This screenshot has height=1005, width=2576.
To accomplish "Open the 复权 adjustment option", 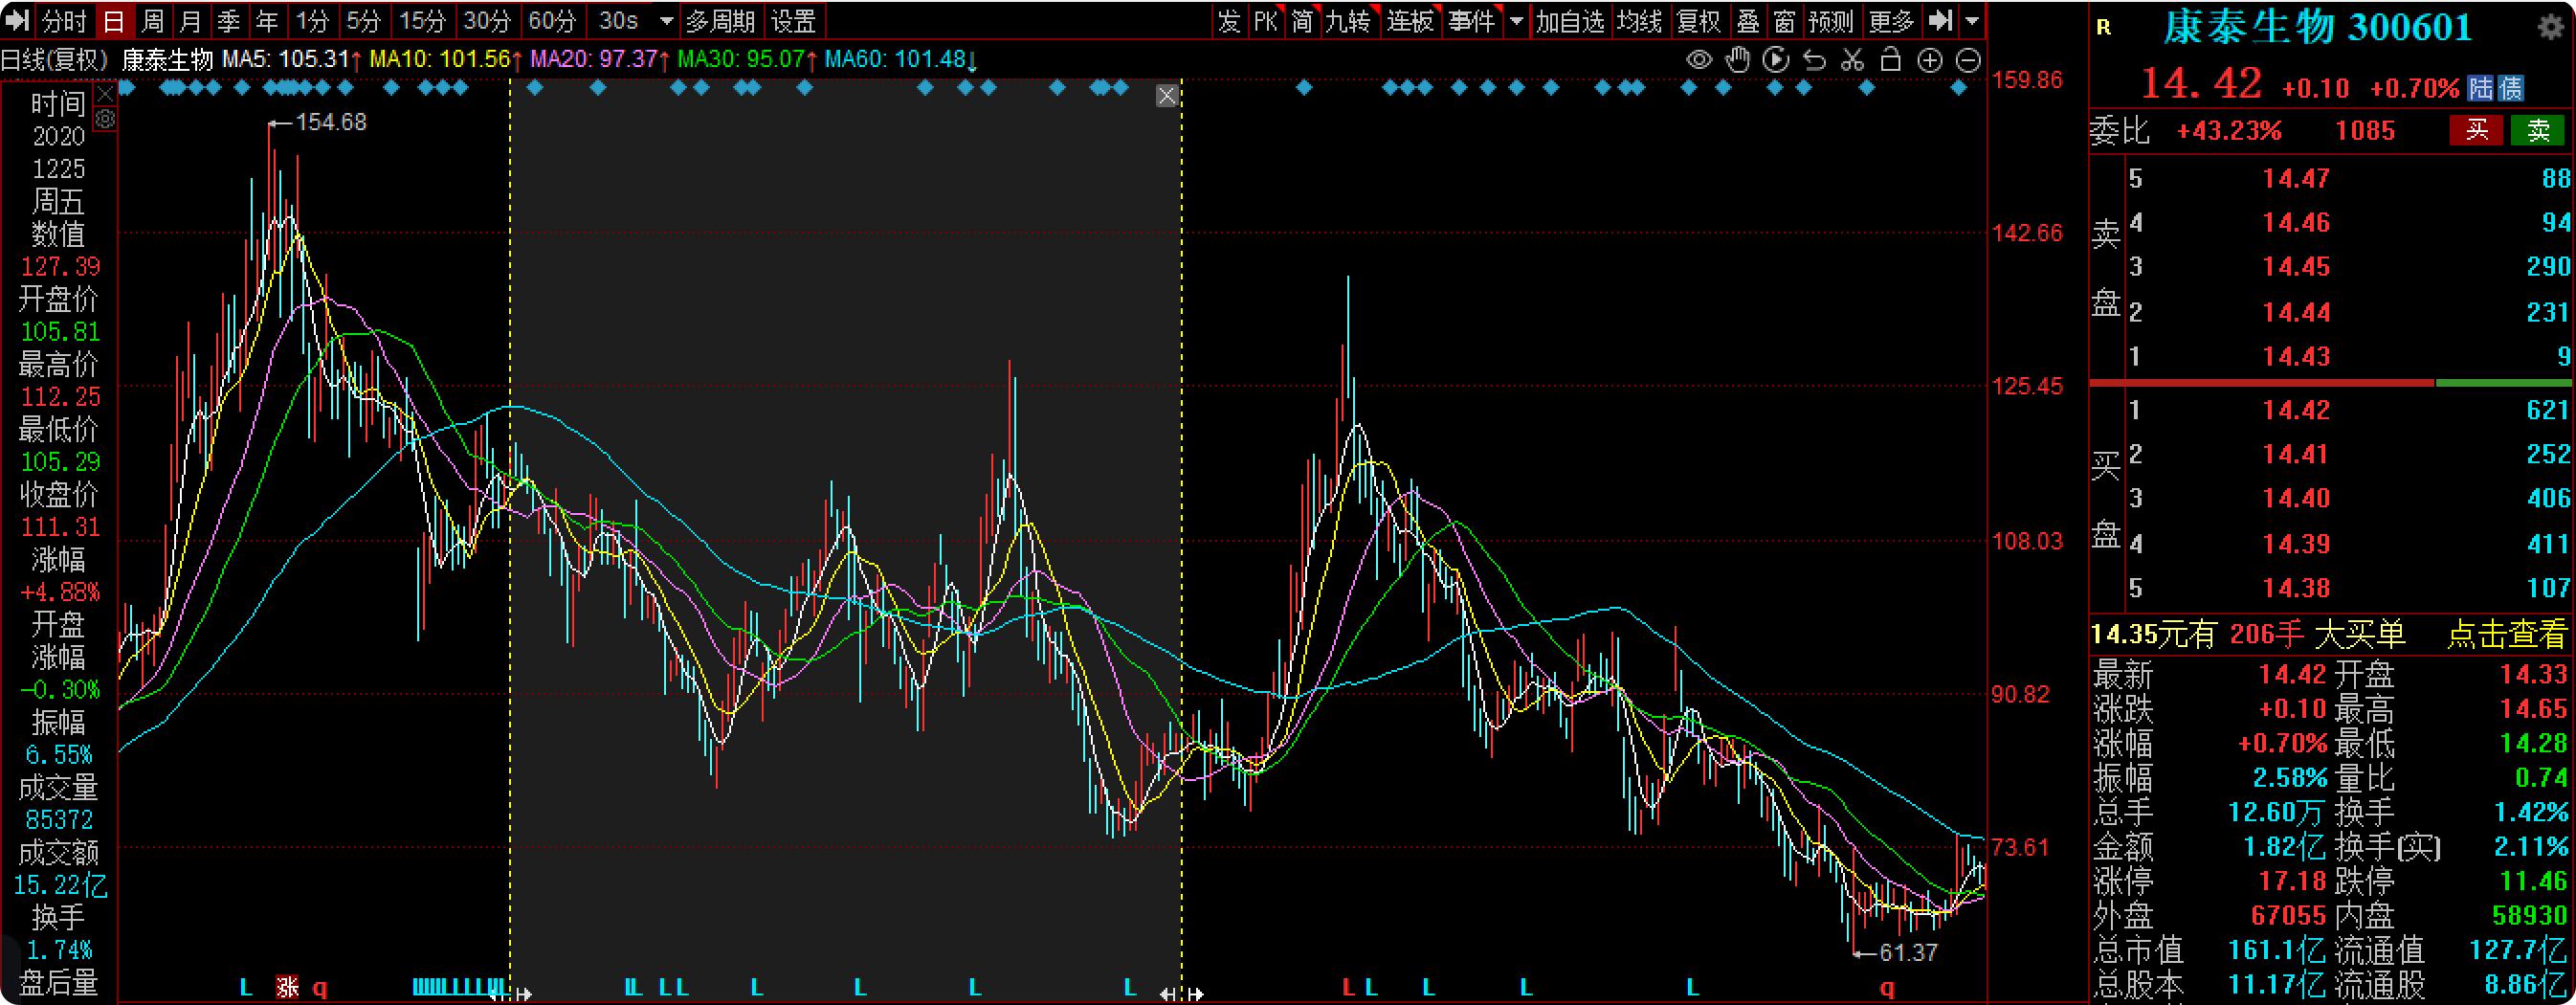I will coord(1699,20).
